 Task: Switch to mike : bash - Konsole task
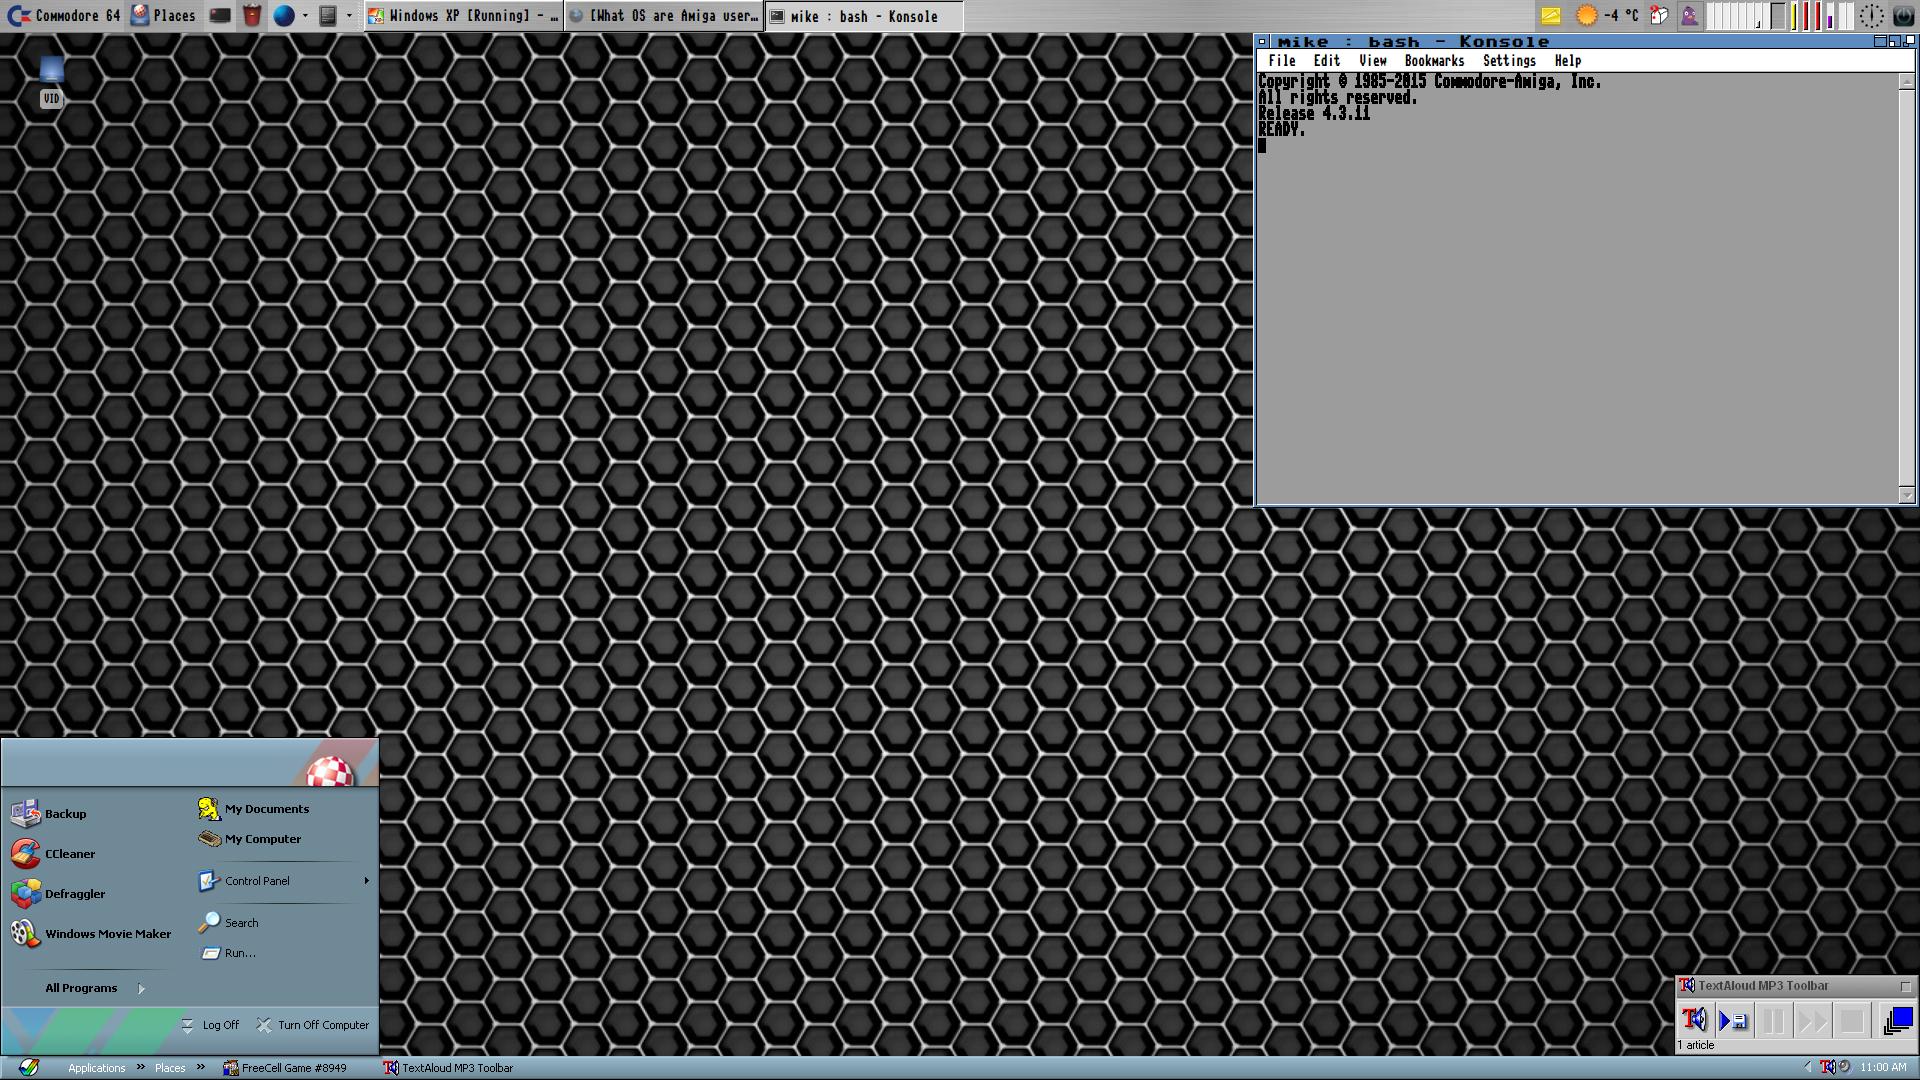(x=864, y=16)
